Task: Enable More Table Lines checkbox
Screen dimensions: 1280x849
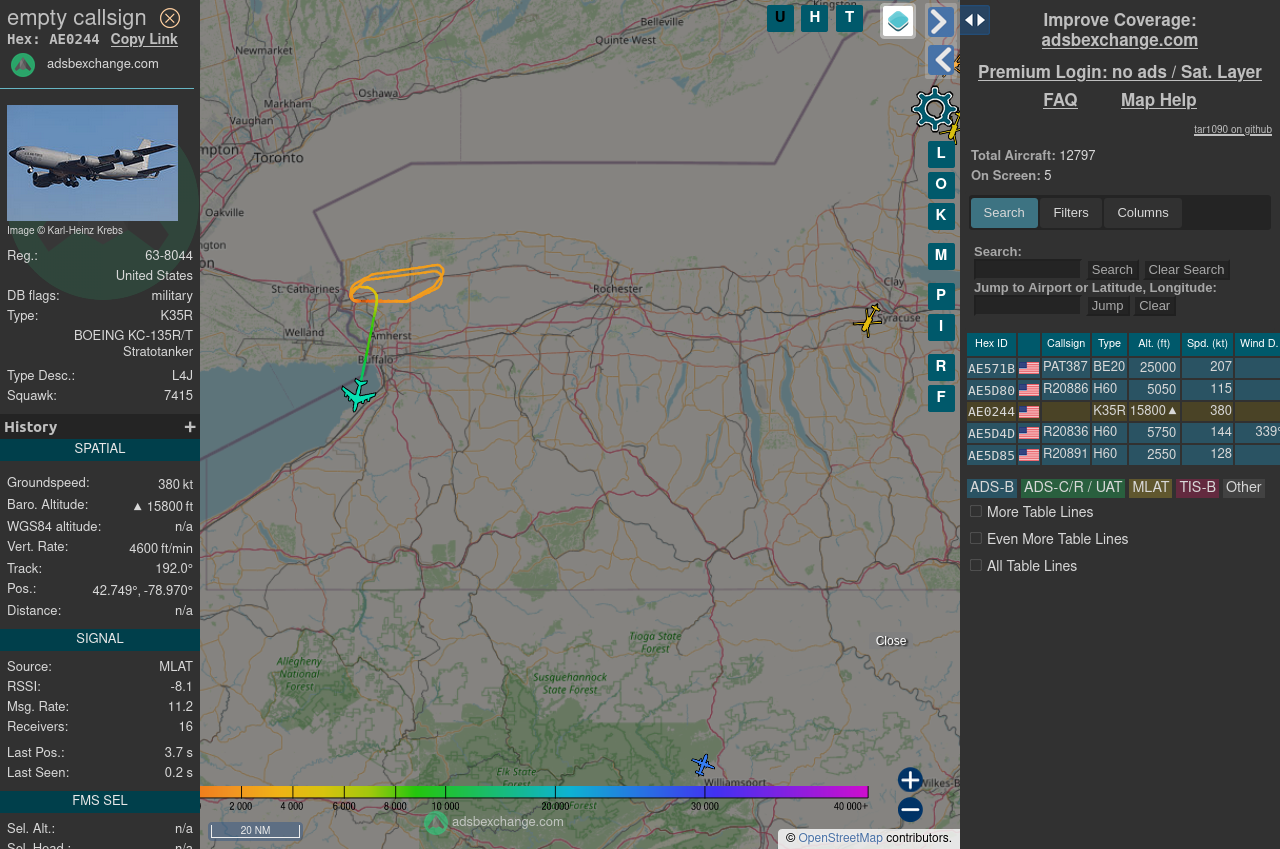Action: tap(976, 511)
